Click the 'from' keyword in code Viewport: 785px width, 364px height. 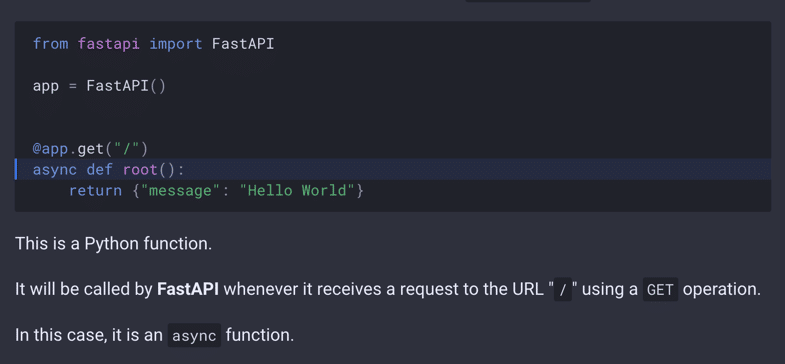51,44
